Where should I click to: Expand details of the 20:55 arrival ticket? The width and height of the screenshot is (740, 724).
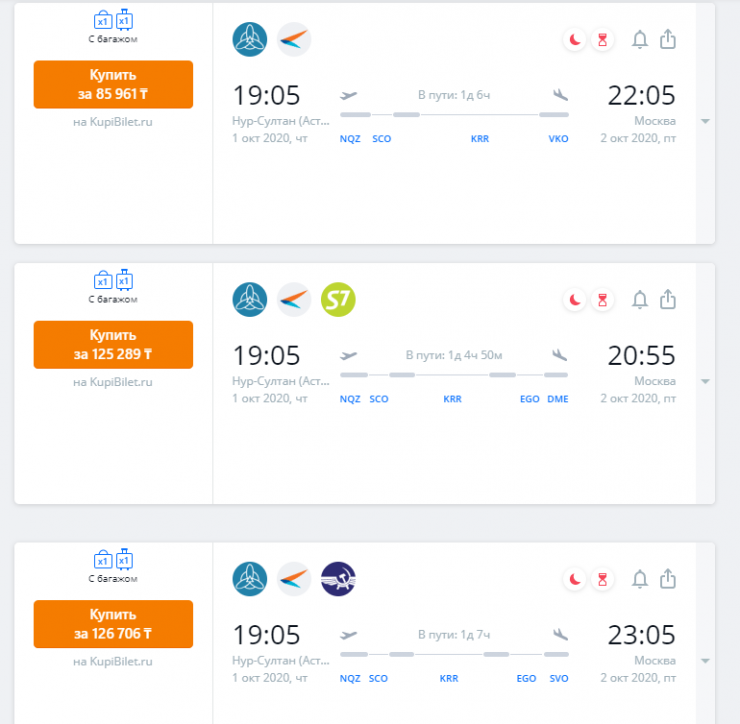705,381
